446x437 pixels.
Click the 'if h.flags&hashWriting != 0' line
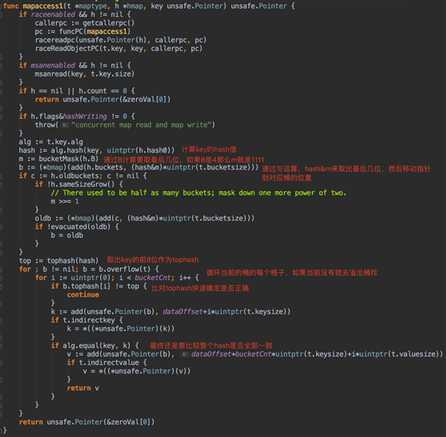pyautogui.click(x=77, y=116)
